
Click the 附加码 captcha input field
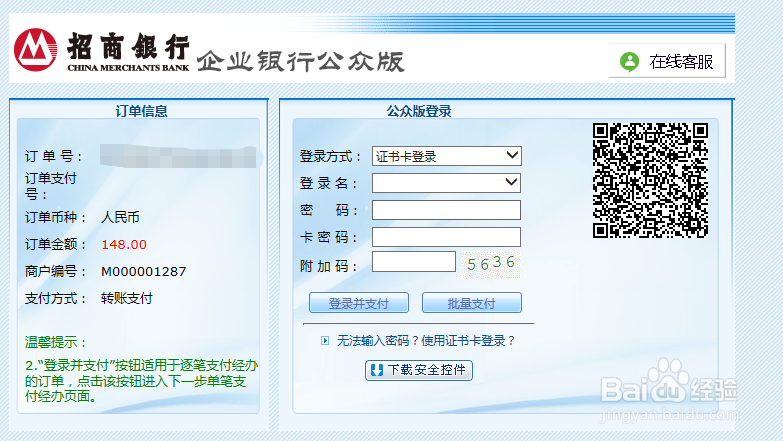coord(414,262)
